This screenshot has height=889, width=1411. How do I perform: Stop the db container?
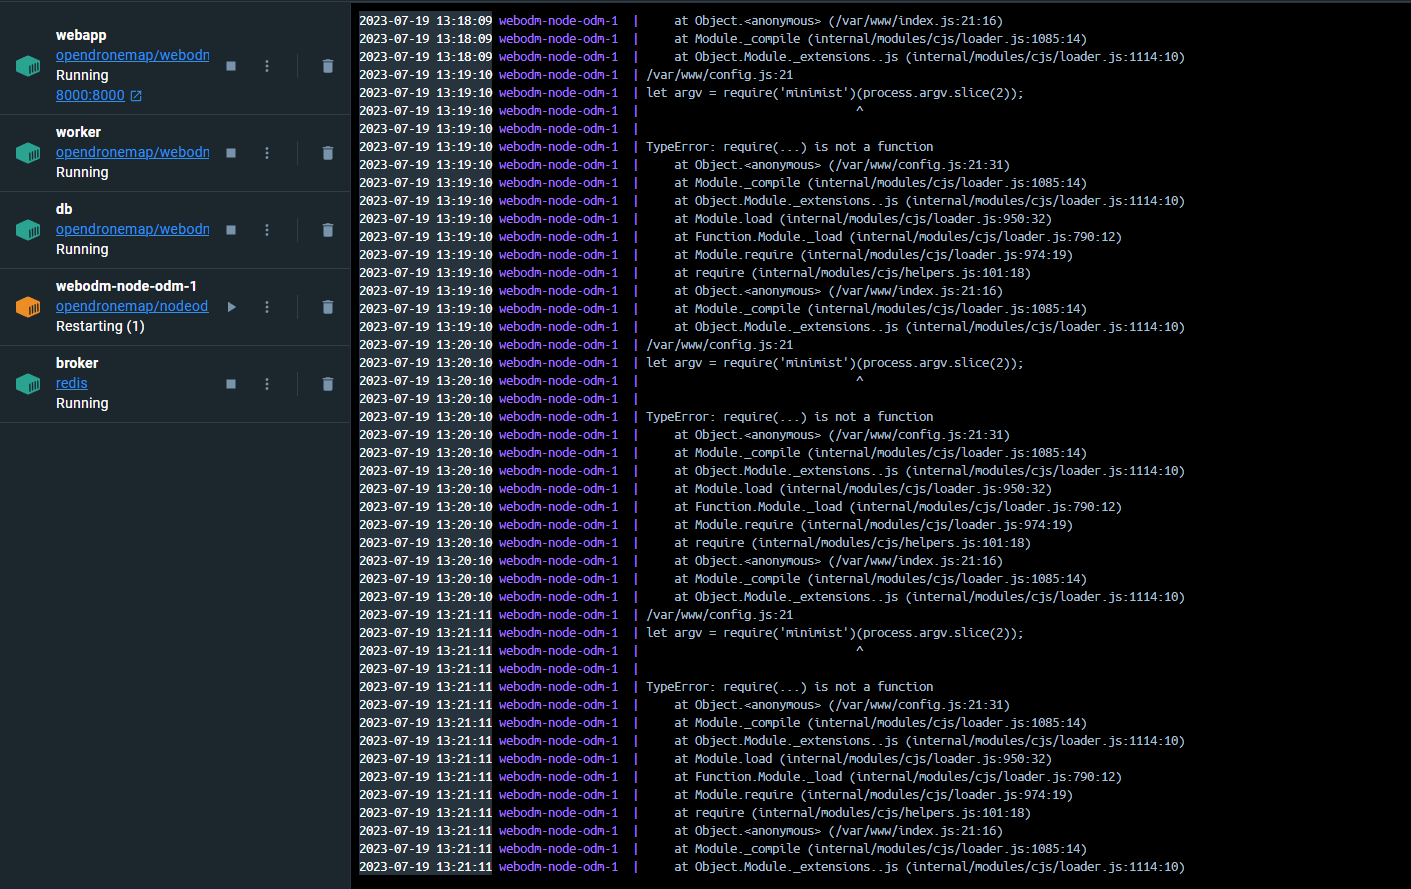click(x=230, y=229)
